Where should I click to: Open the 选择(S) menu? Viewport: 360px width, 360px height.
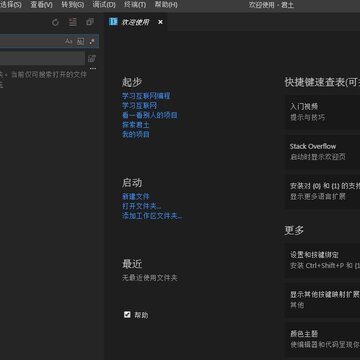(x=11, y=5)
